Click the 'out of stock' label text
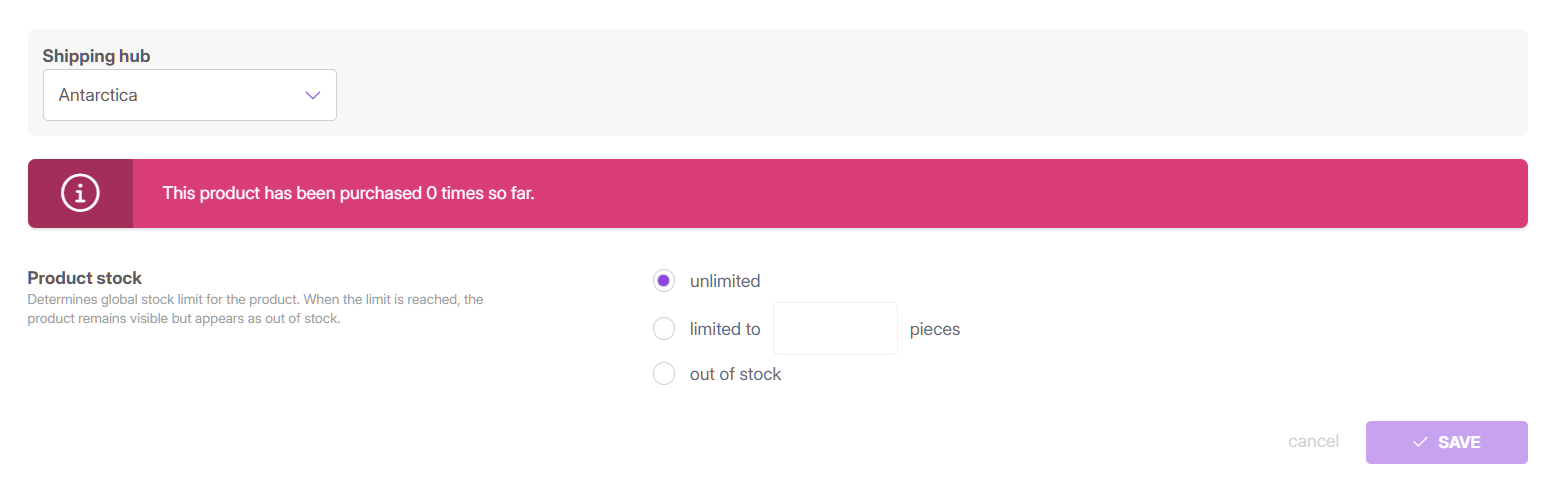This screenshot has width=1551, height=480. 735,374
